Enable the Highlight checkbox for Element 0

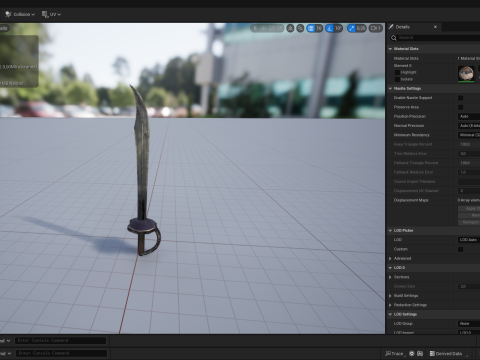click(397, 72)
